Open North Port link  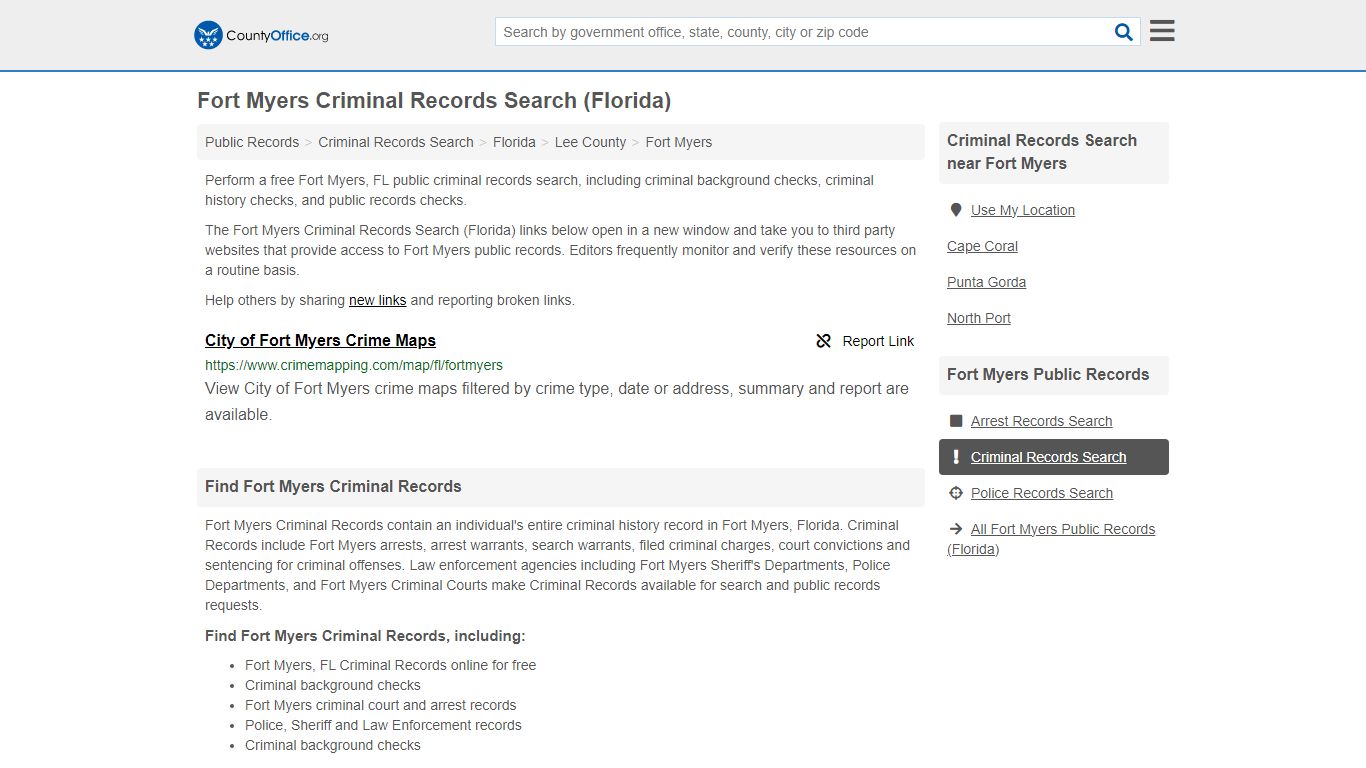pos(979,318)
